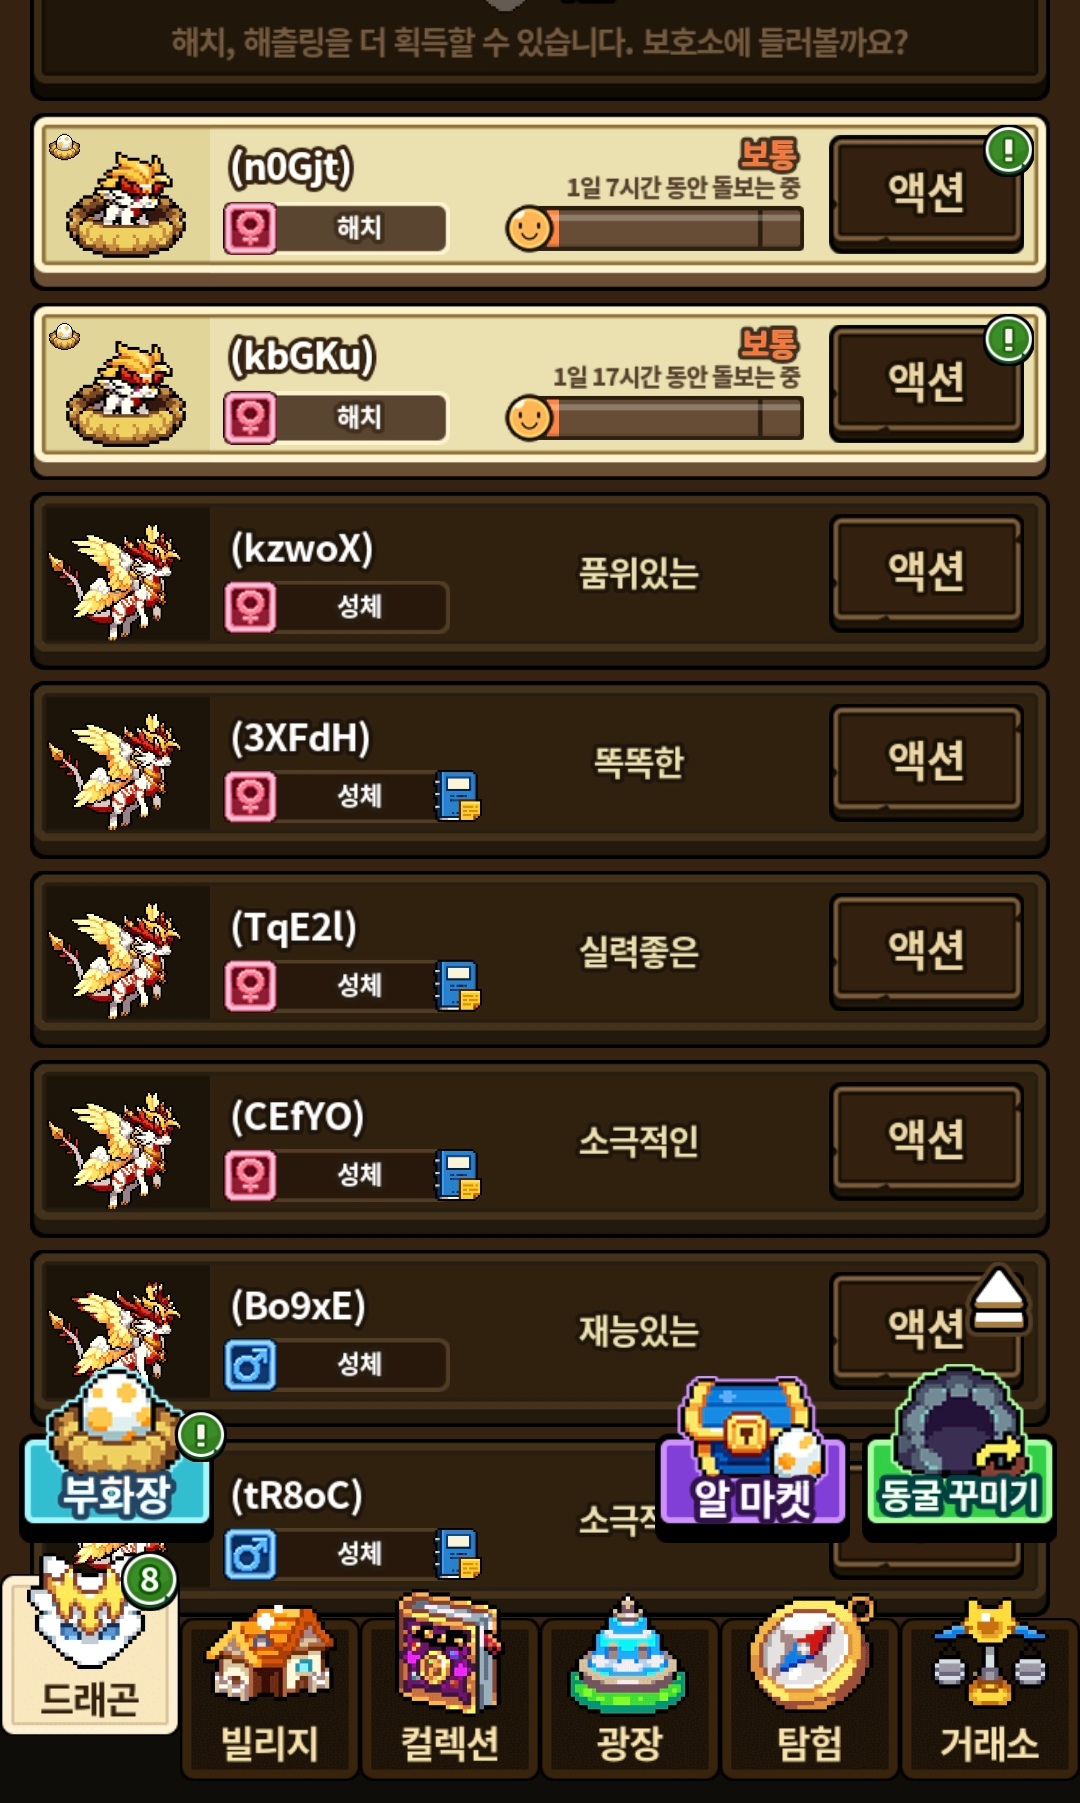Click 액션 button for hatchling n0Gjt
Viewport: 1080px width, 1803px height.
[926, 192]
